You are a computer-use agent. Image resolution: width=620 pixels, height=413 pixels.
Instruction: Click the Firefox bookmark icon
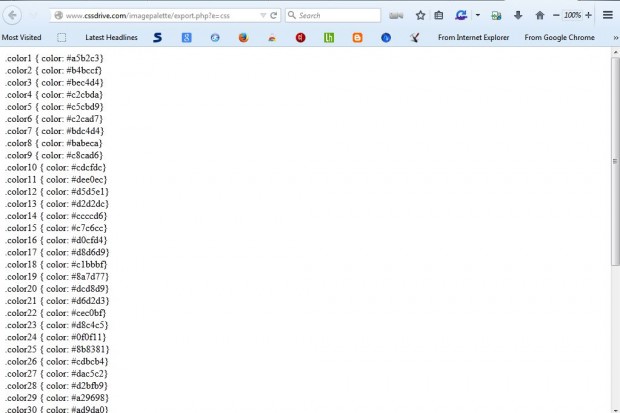click(x=244, y=38)
